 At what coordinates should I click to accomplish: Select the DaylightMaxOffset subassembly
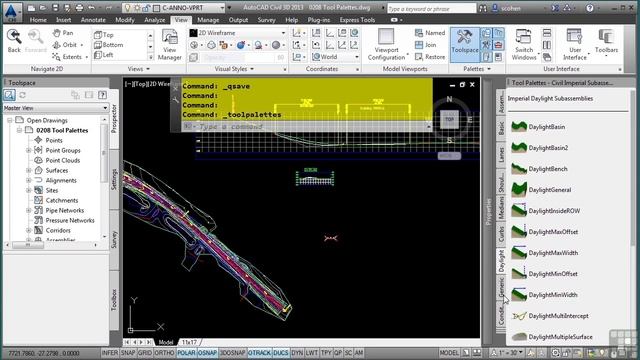544,232
